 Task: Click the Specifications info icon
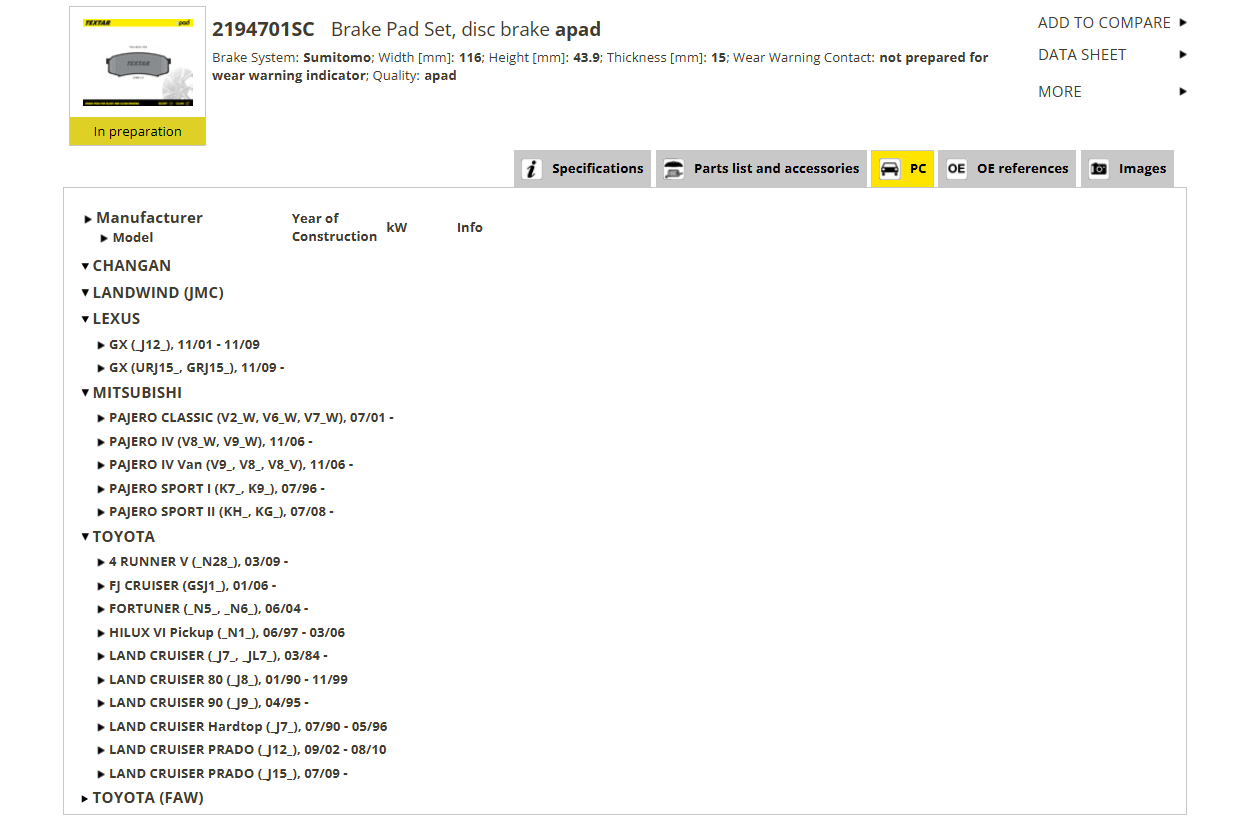(533, 169)
